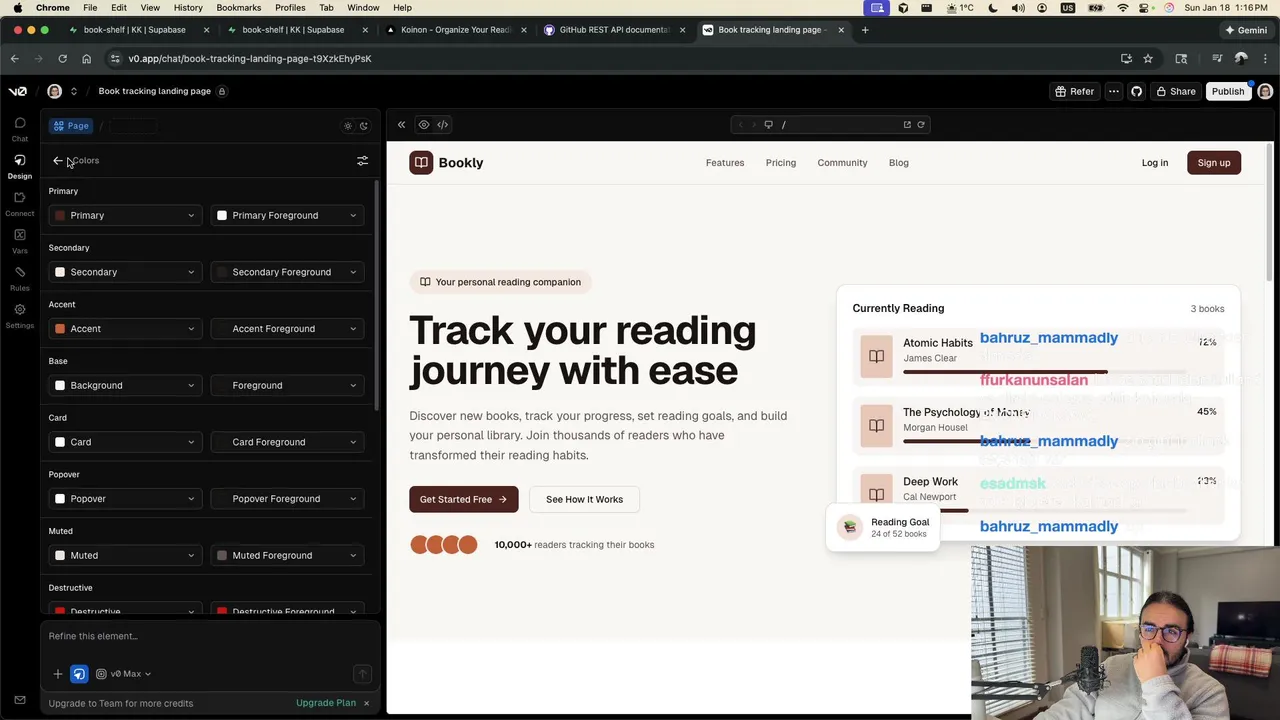Switch to light theme mode
1280x720 pixels.
pos(347,126)
